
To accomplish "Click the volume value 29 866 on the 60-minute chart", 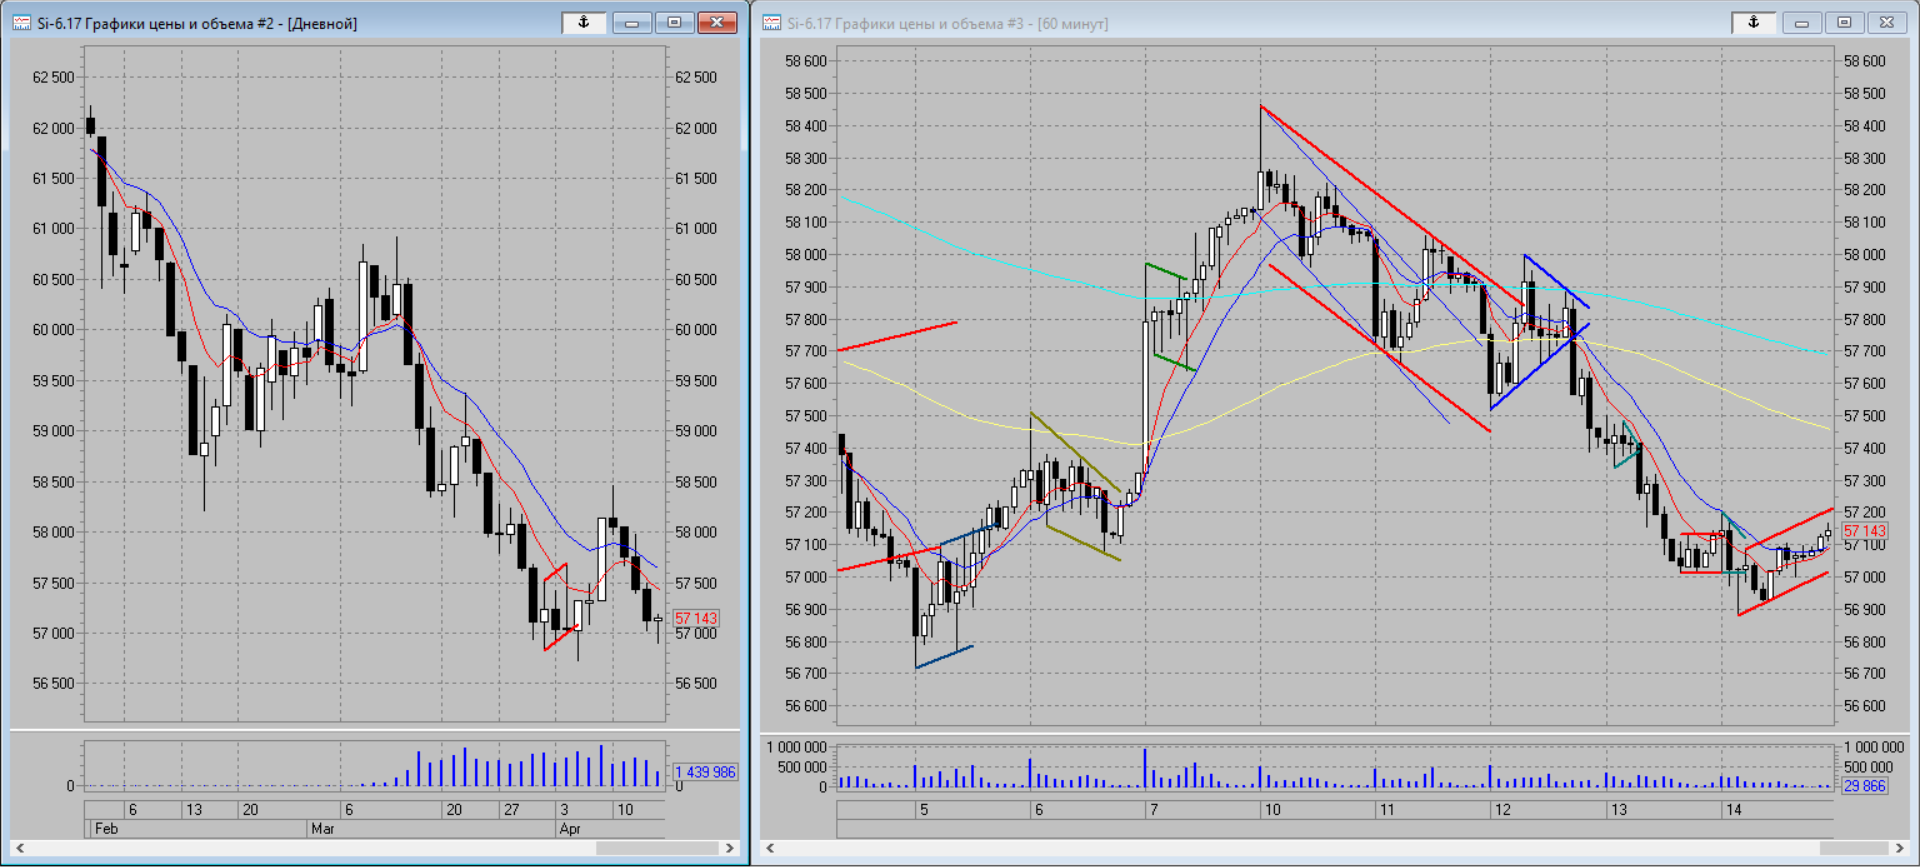I will (1865, 786).
